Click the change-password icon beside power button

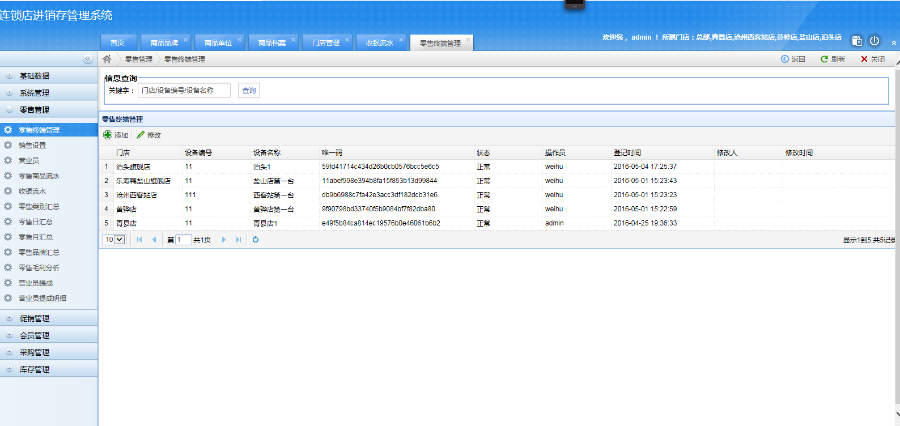[857, 41]
